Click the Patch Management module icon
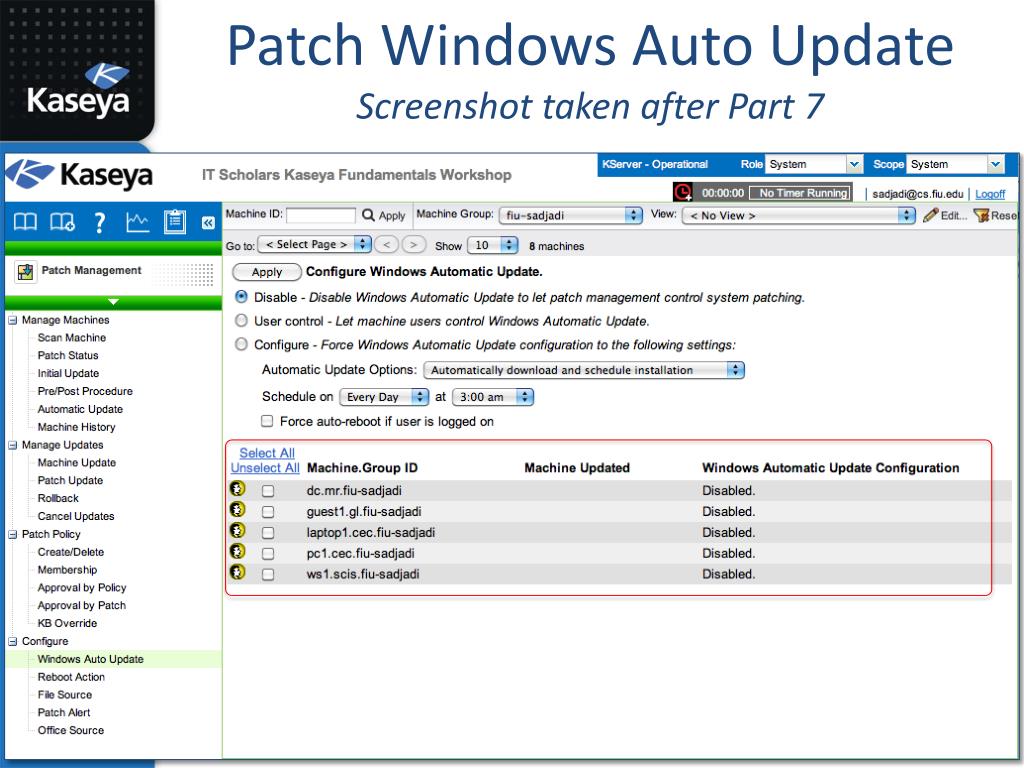Viewport: 1024px width, 768px height. [25, 271]
